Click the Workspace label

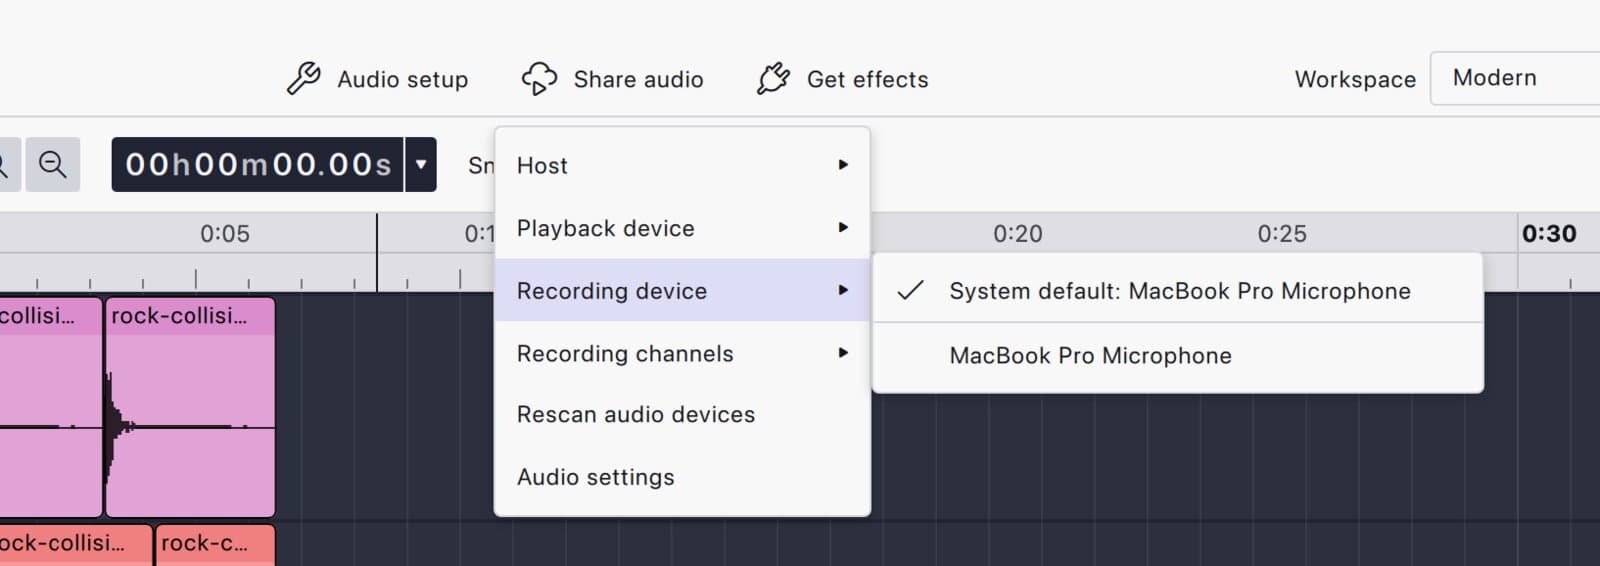1355,79
